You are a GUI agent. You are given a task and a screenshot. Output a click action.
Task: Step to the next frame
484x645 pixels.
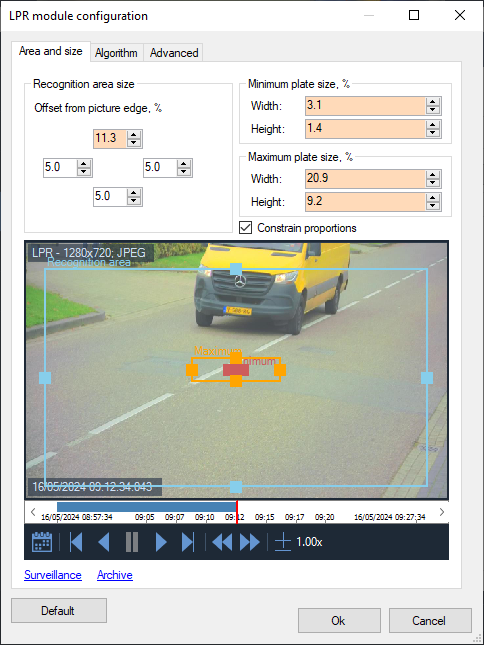click(x=188, y=542)
